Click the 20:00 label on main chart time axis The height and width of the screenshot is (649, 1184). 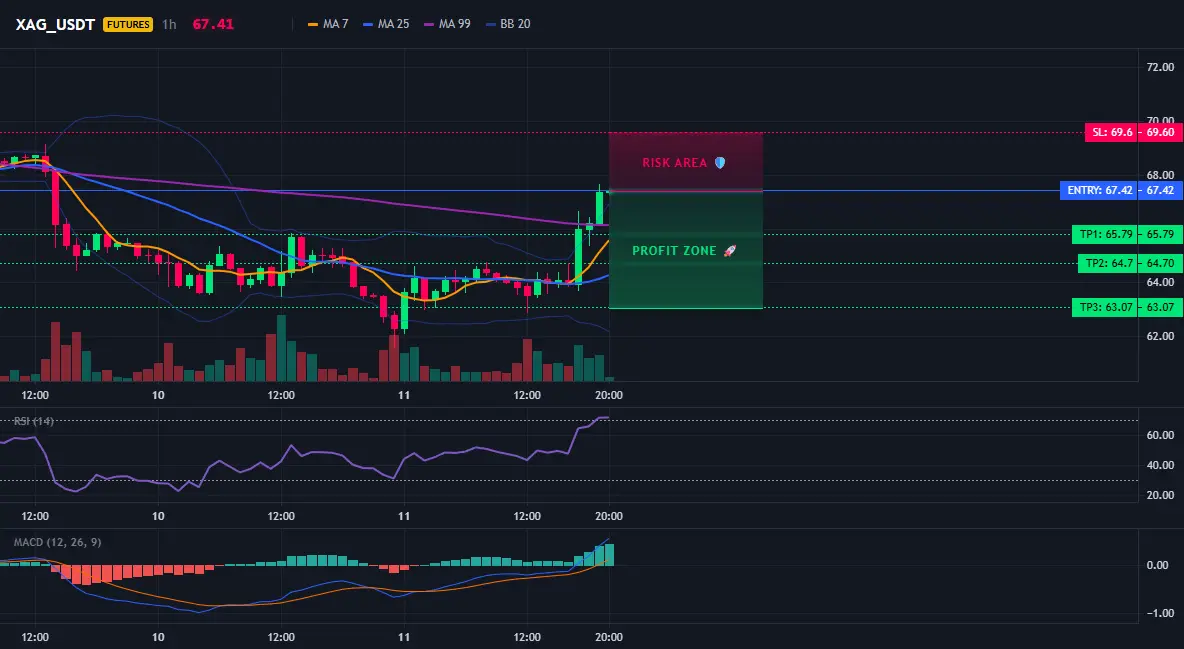click(609, 395)
